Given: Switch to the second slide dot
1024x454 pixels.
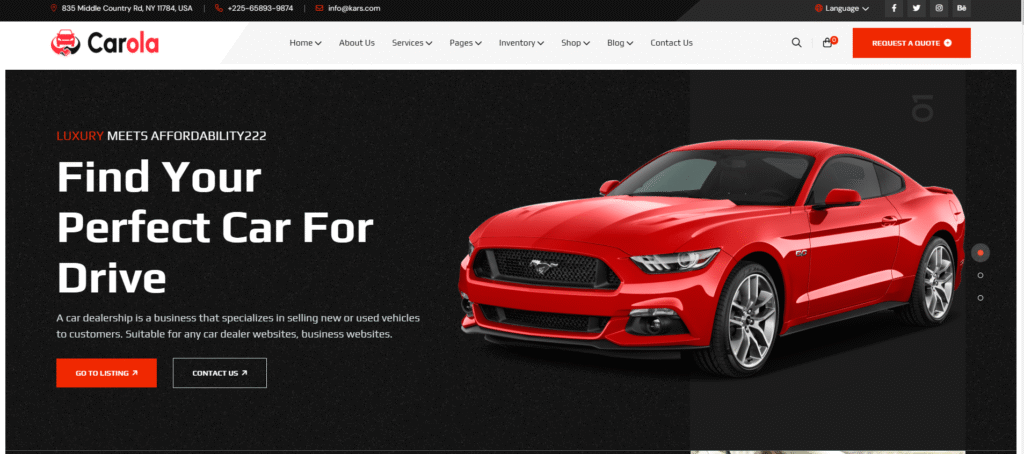Looking at the screenshot, I should pyautogui.click(x=980, y=275).
